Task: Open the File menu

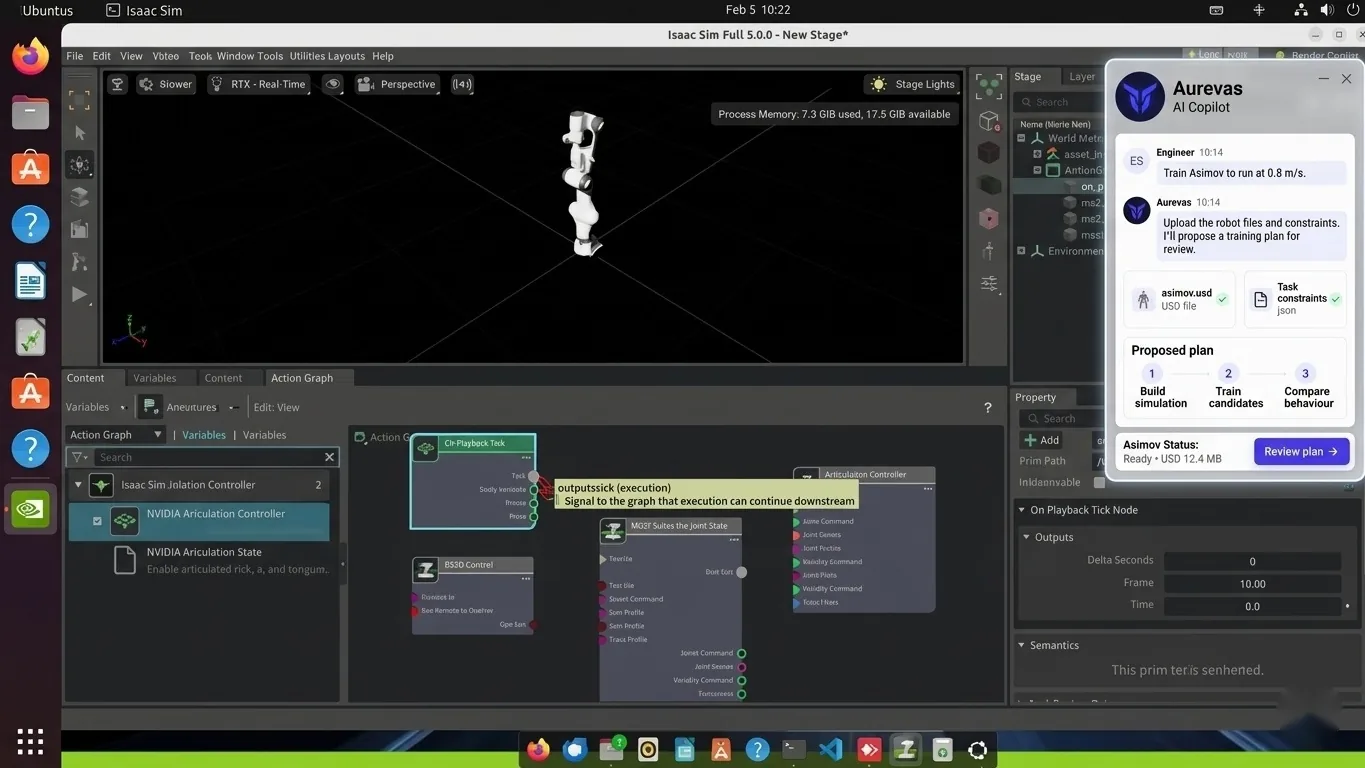Action: pos(75,56)
